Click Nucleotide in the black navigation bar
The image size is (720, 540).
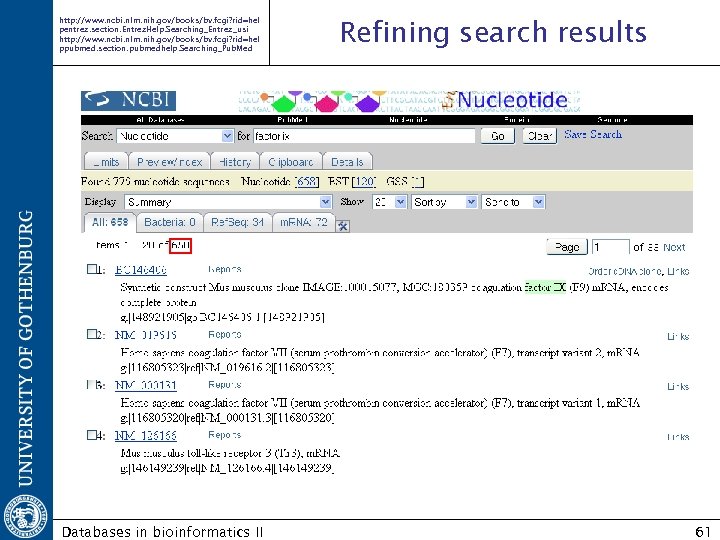click(x=408, y=120)
